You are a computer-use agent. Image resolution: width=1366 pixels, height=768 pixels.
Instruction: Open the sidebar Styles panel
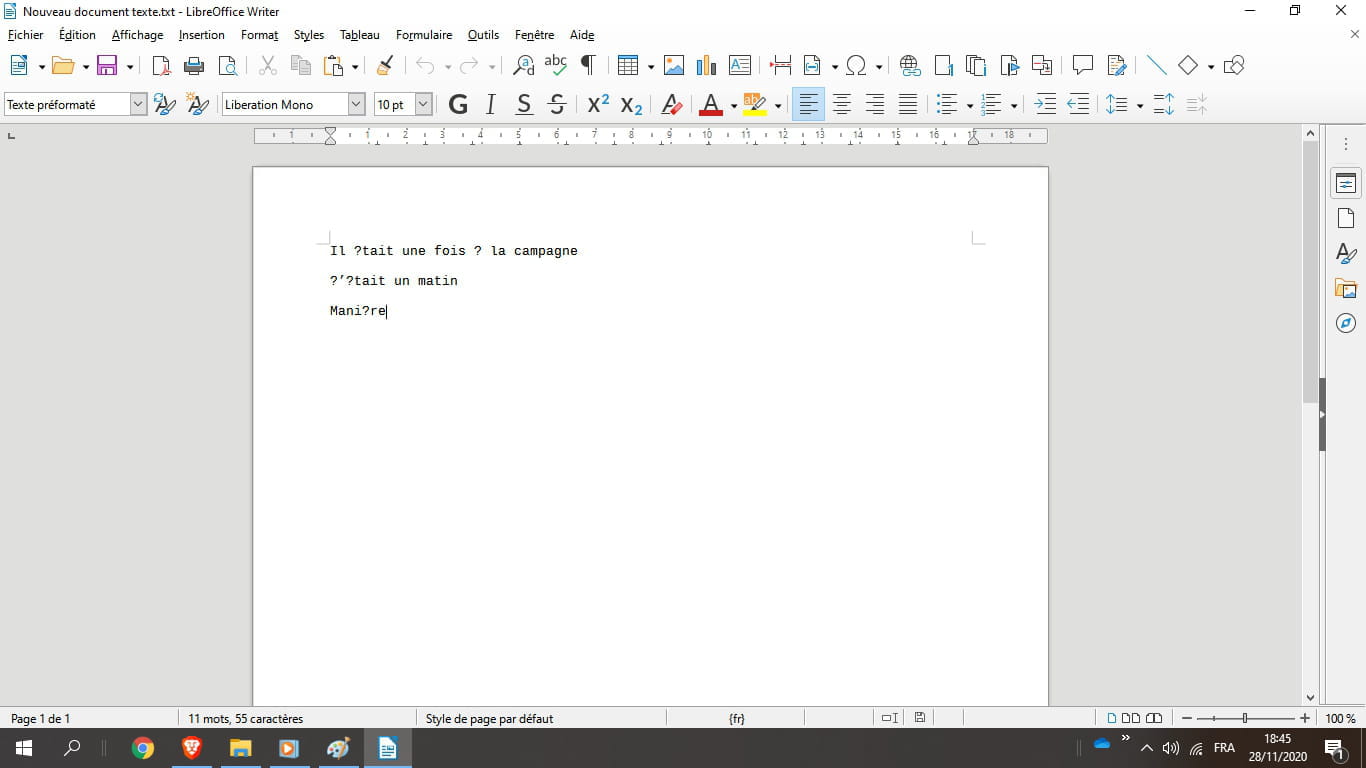tap(1346, 253)
